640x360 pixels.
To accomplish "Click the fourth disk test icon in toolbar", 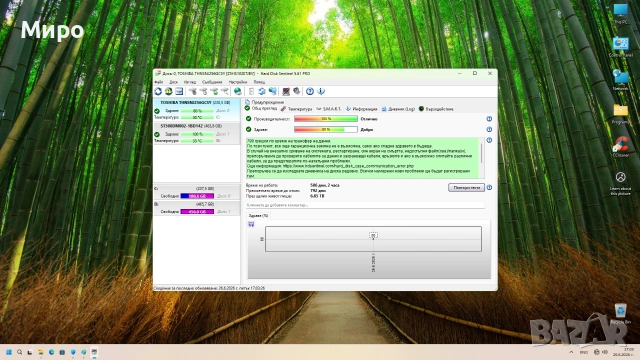I will click(224, 91).
